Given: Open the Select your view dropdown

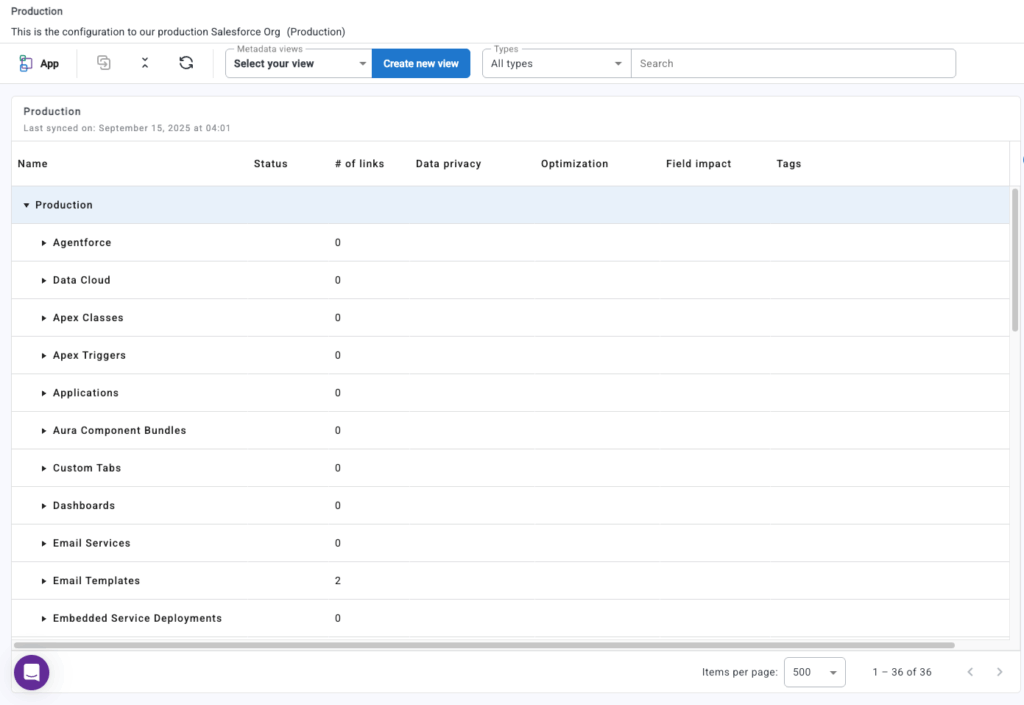Looking at the screenshot, I should click(x=299, y=63).
